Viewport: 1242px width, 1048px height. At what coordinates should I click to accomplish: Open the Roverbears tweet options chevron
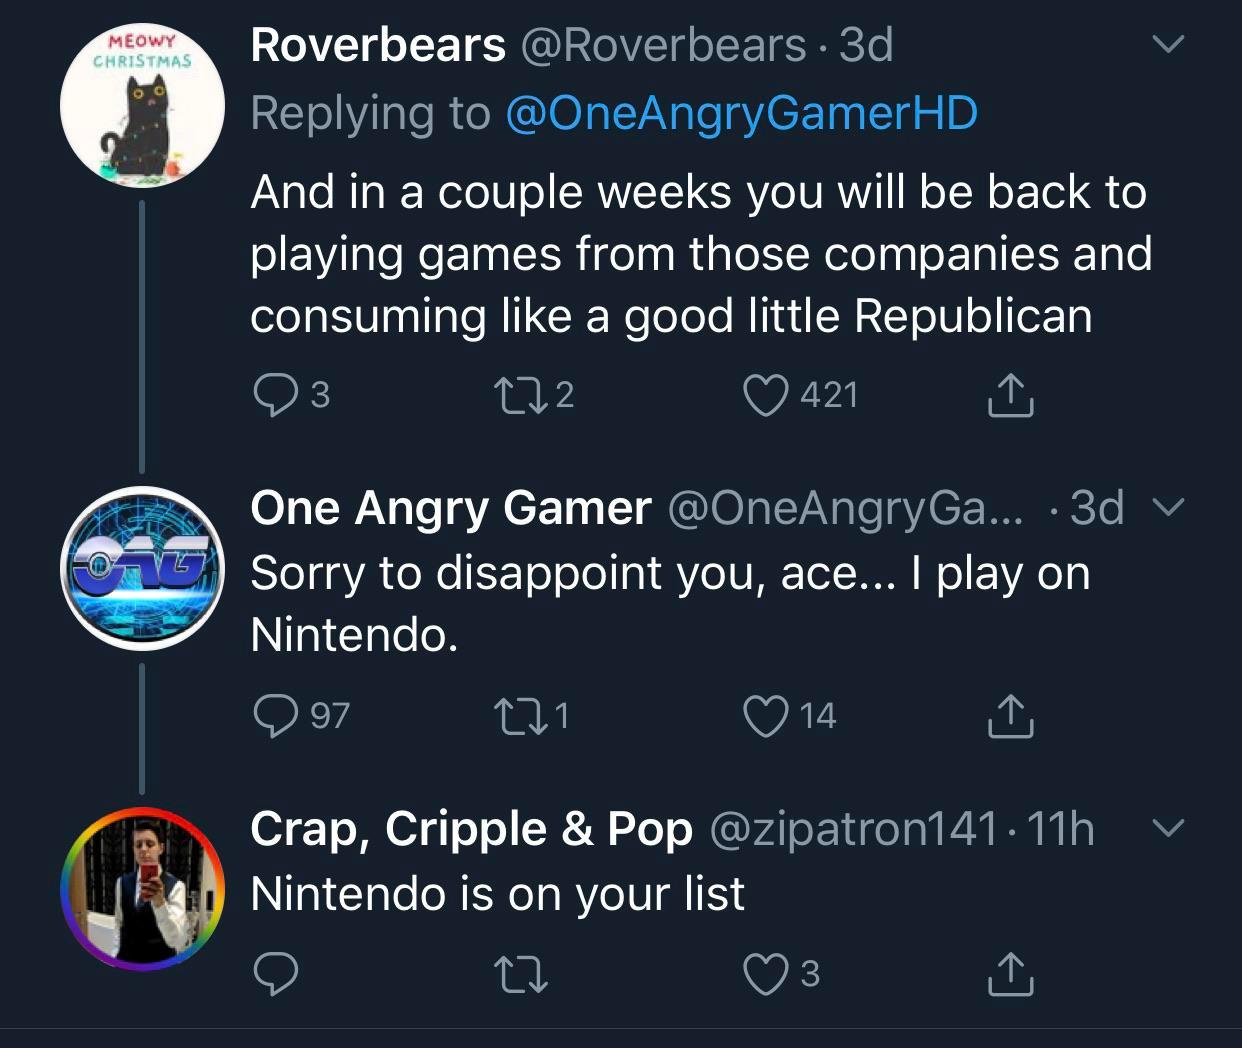point(1168,45)
